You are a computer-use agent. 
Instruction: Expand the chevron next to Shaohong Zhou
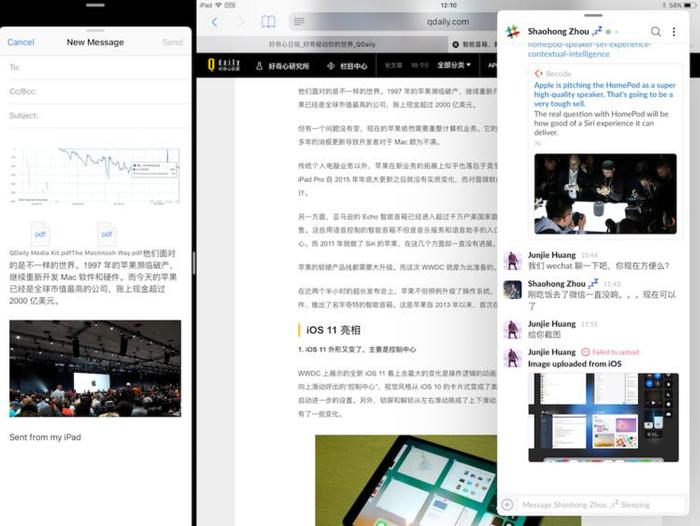click(617, 32)
